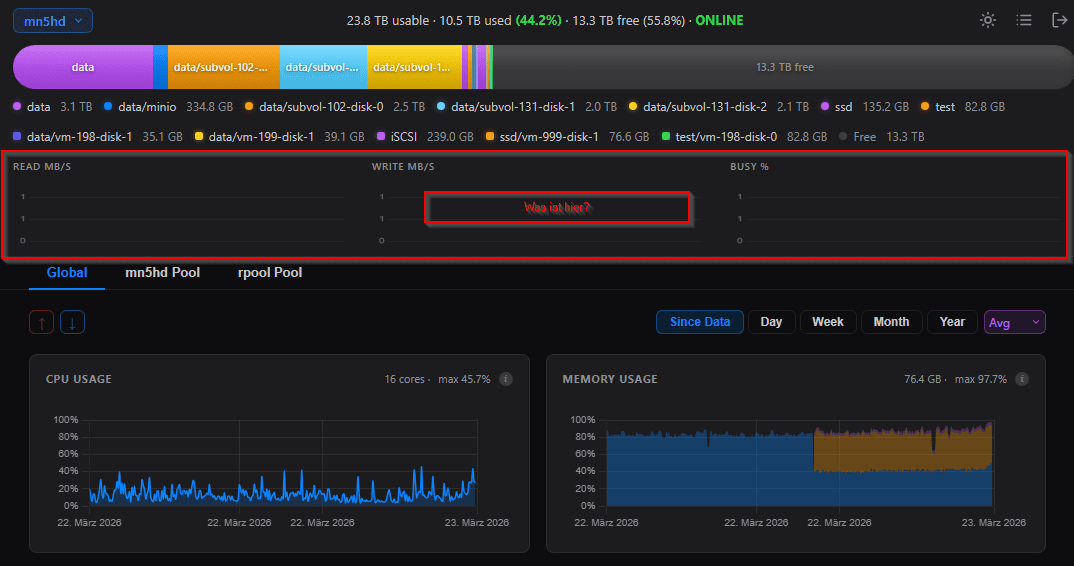Click the logout icon at top right

[x=1060, y=21]
